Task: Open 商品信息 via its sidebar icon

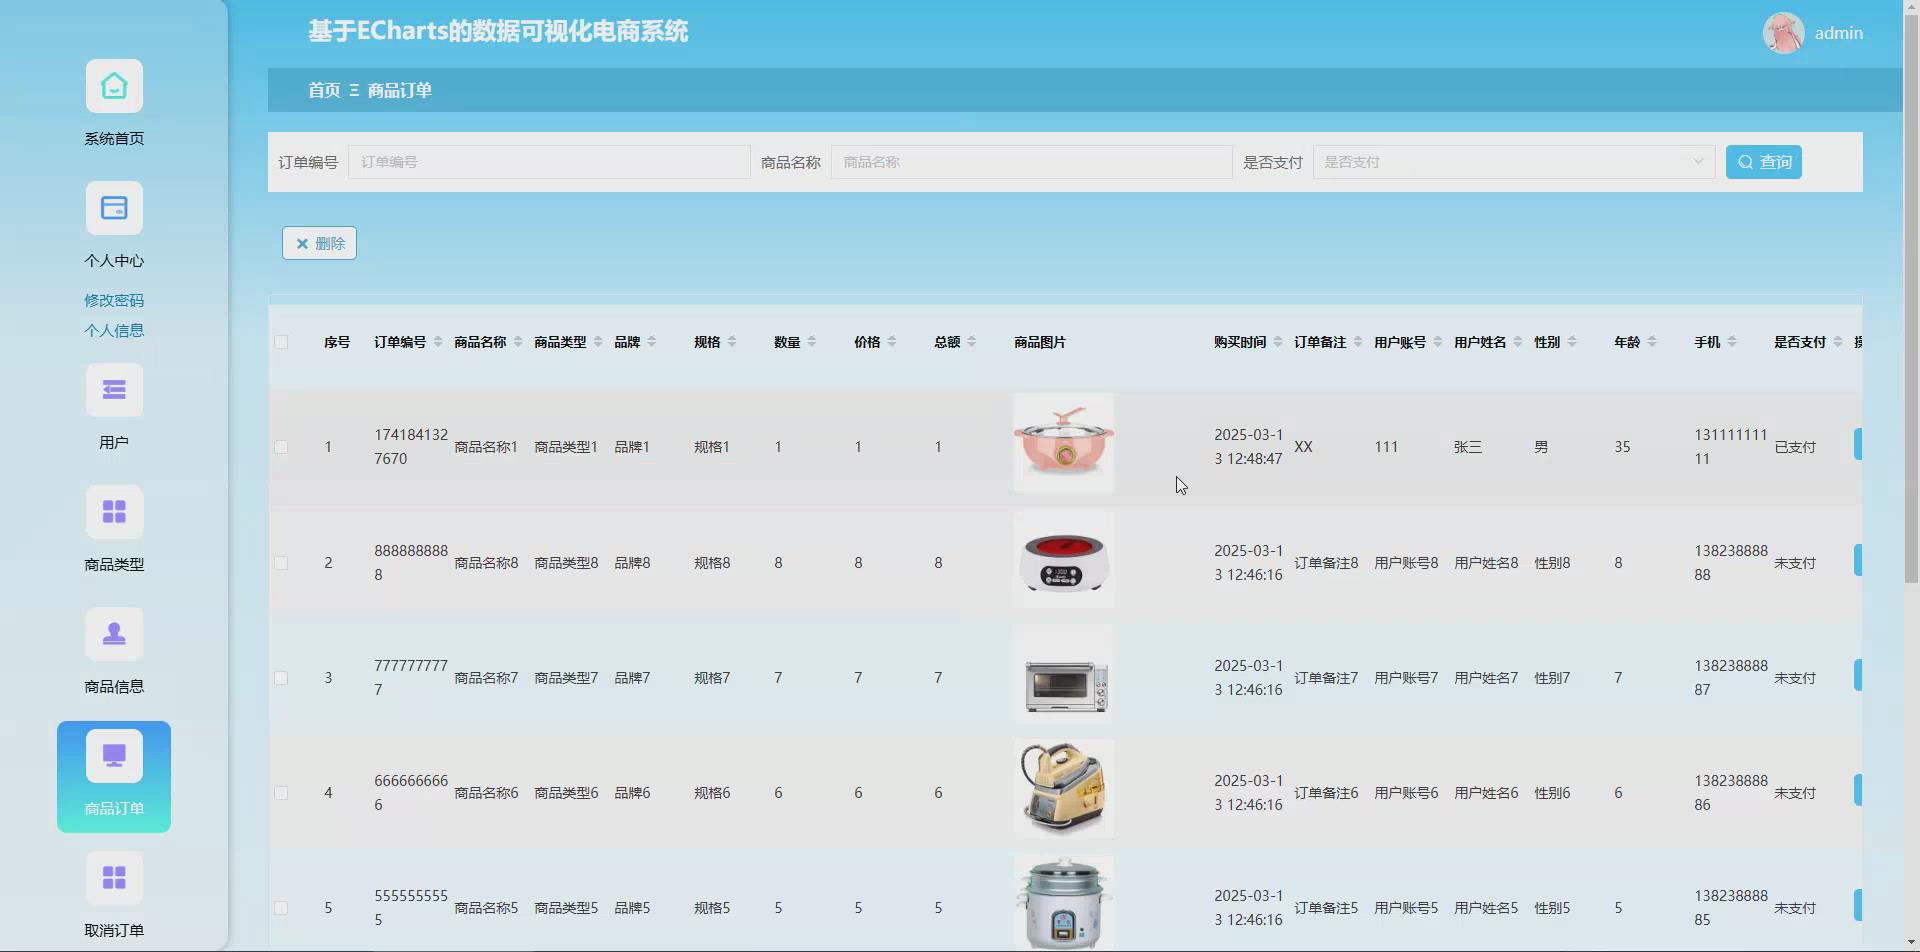Action: point(114,633)
